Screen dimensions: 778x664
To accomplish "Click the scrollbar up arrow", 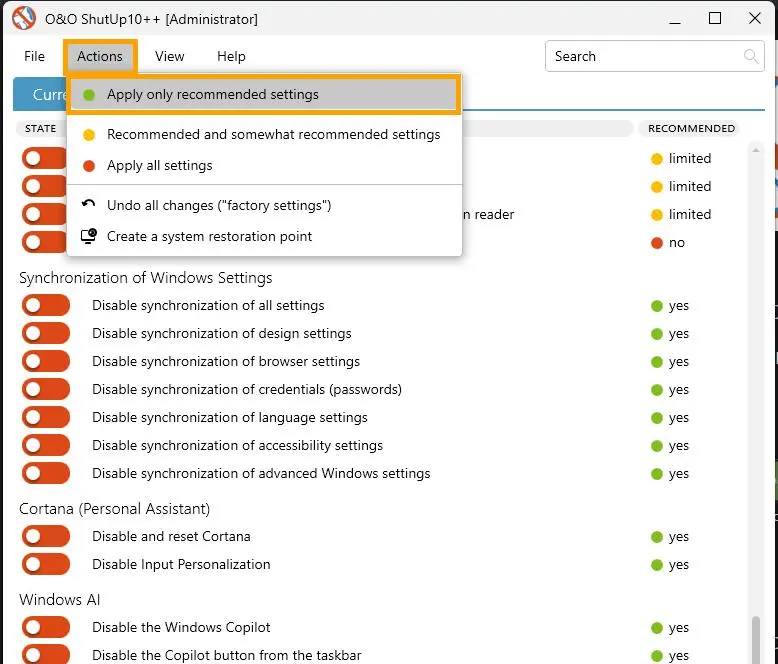I will click(x=756, y=150).
